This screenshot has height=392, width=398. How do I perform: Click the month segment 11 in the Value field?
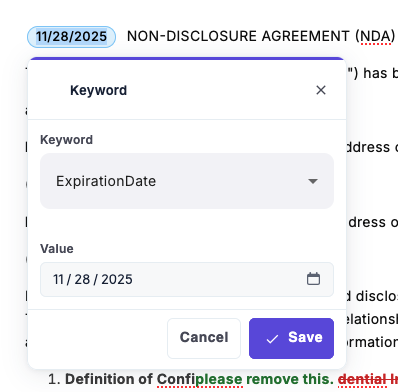coord(58,279)
